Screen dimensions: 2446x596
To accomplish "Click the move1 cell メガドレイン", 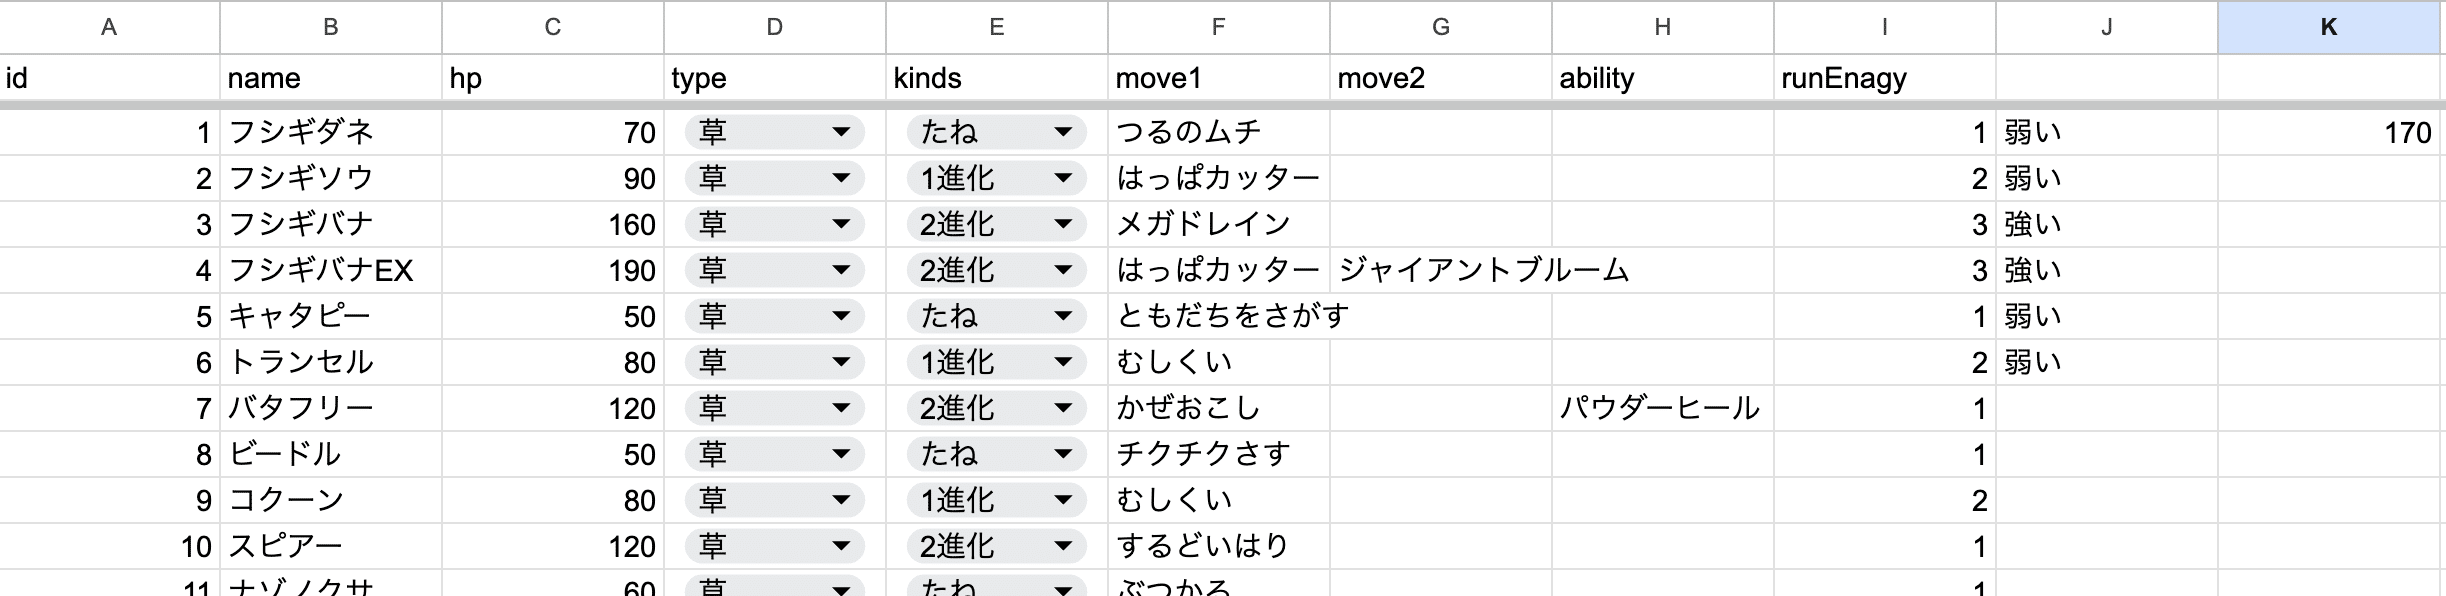I will tap(1218, 224).
